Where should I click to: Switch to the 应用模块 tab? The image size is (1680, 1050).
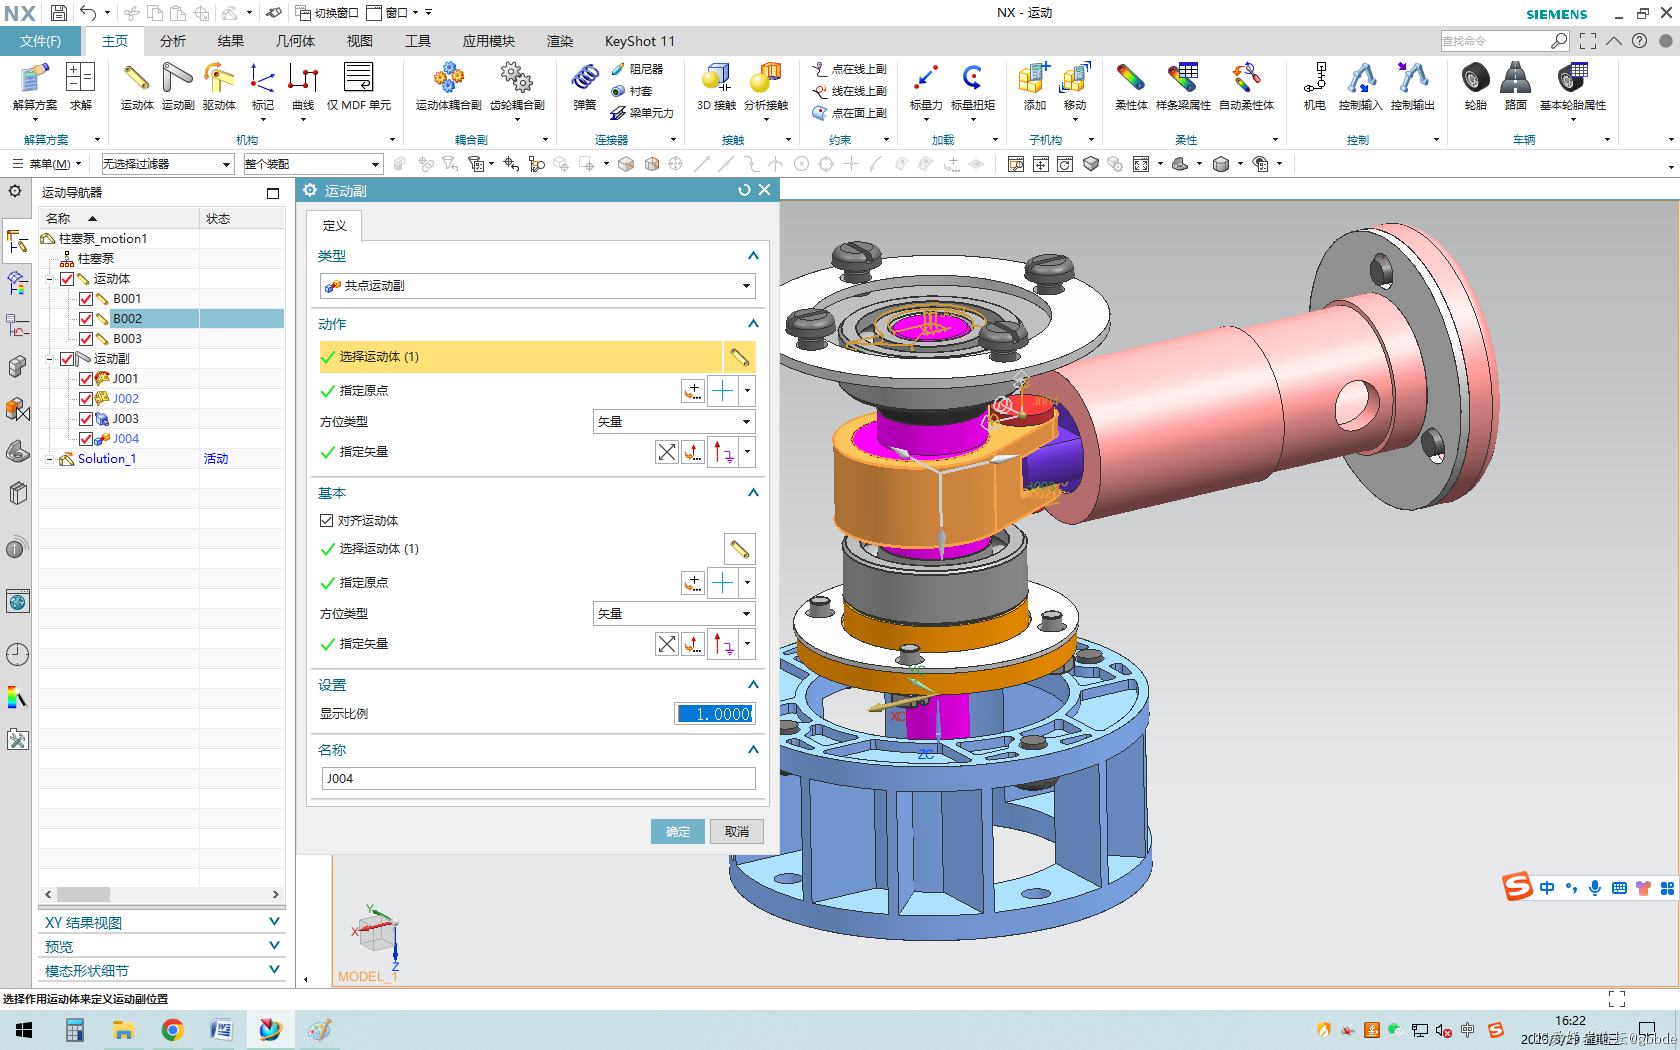(488, 41)
